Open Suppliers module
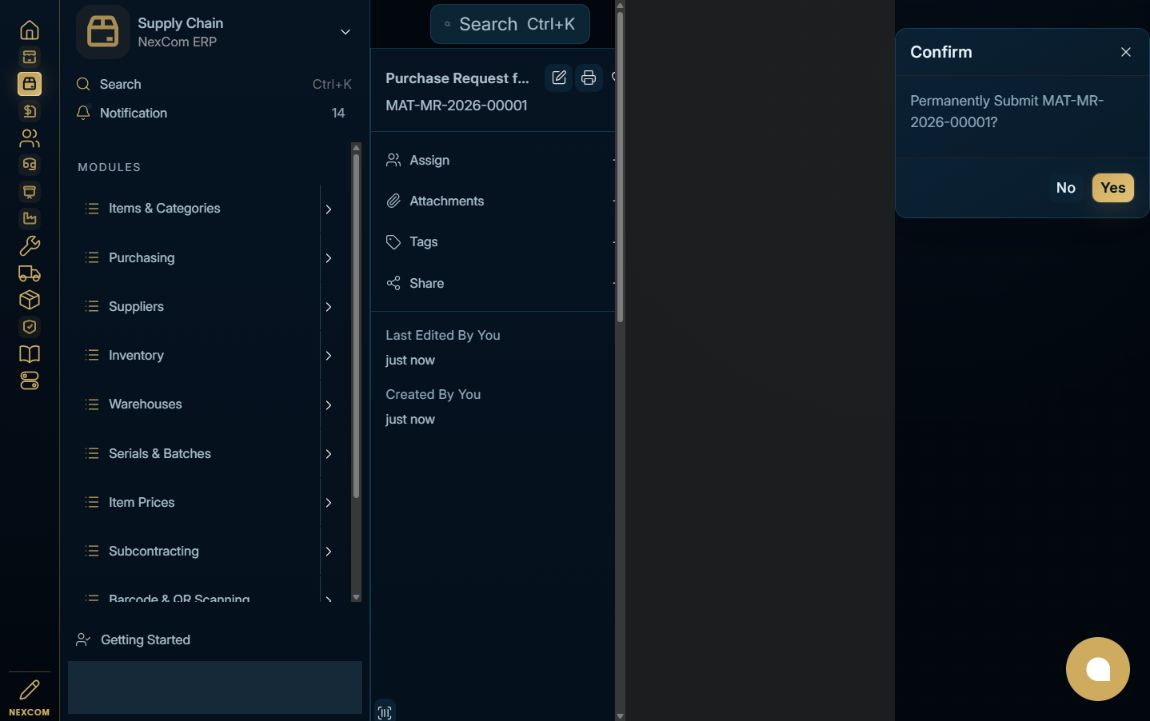The width and height of the screenshot is (1150, 721). coord(136,307)
